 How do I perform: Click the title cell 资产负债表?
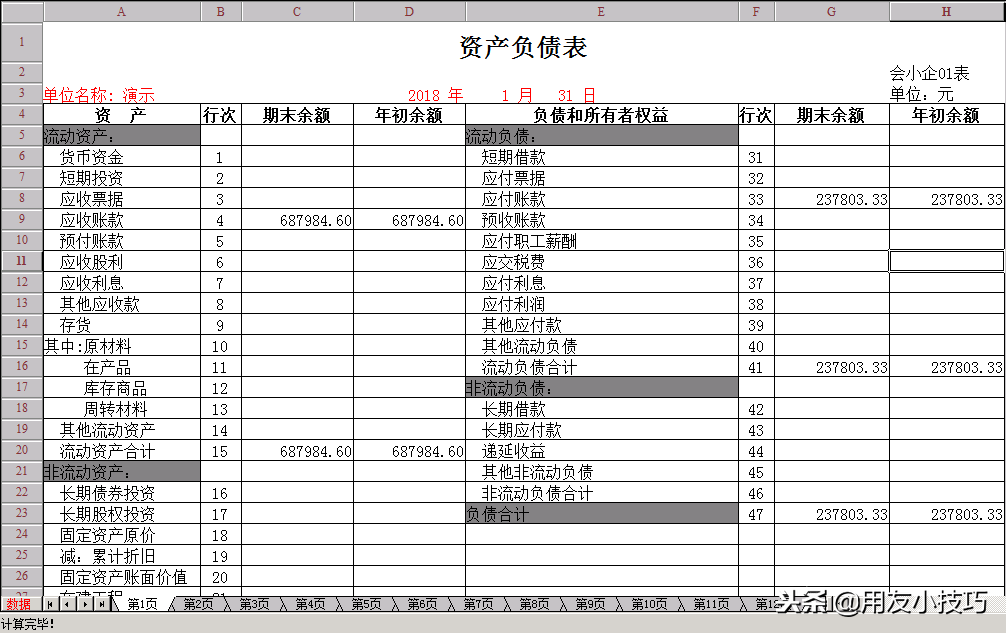[x=523, y=47]
